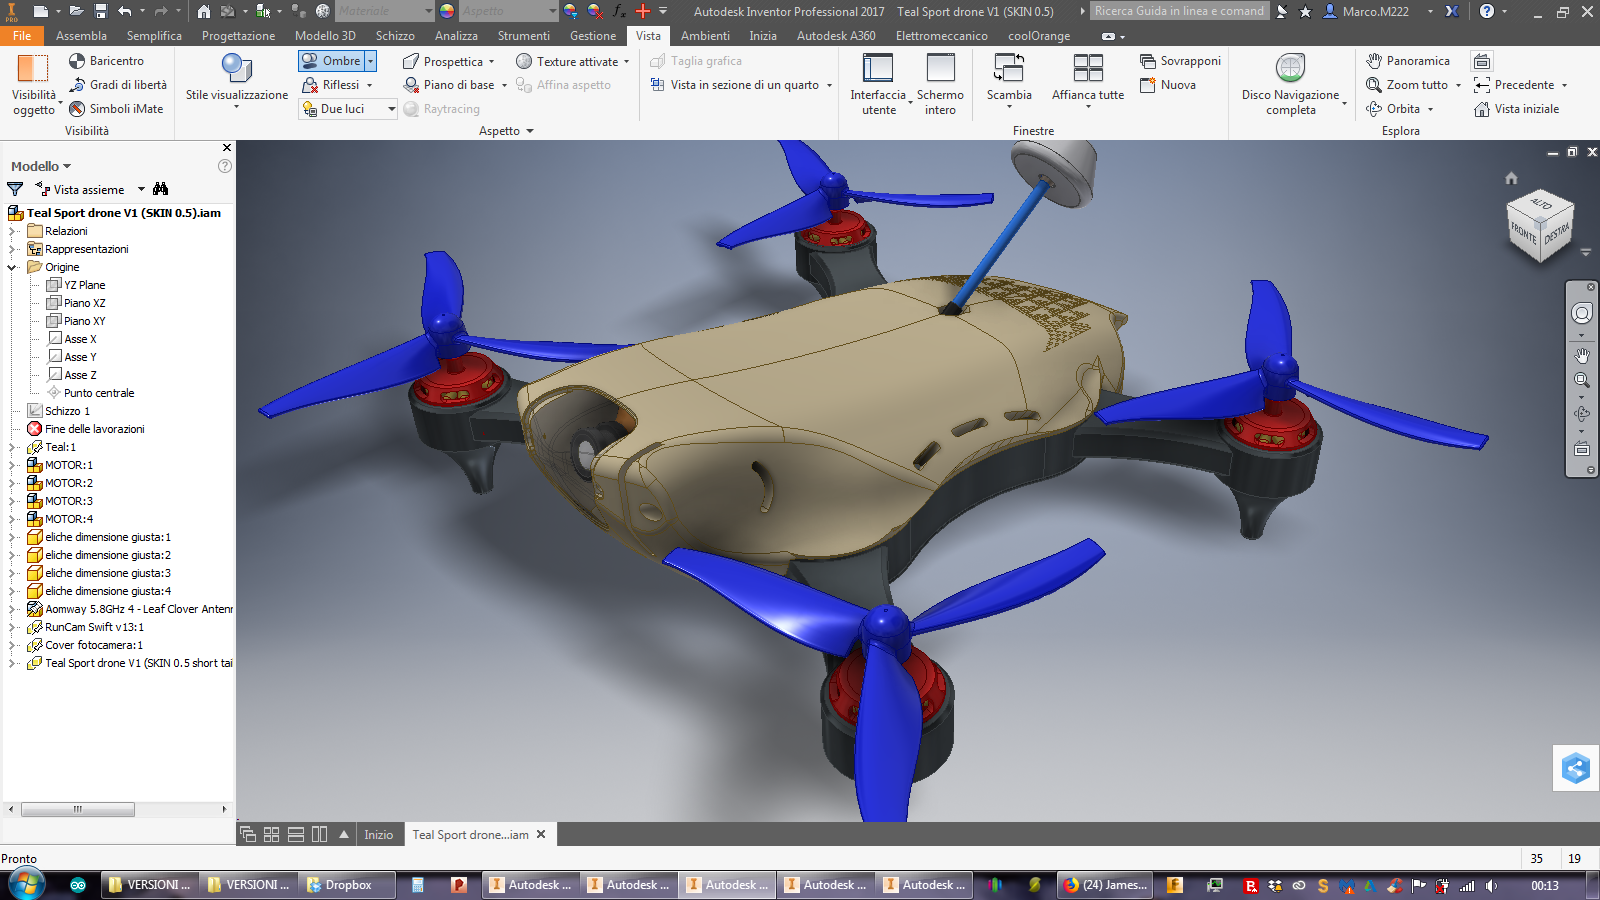
Task: Open the Ombre dropdown arrow
Action: point(370,61)
